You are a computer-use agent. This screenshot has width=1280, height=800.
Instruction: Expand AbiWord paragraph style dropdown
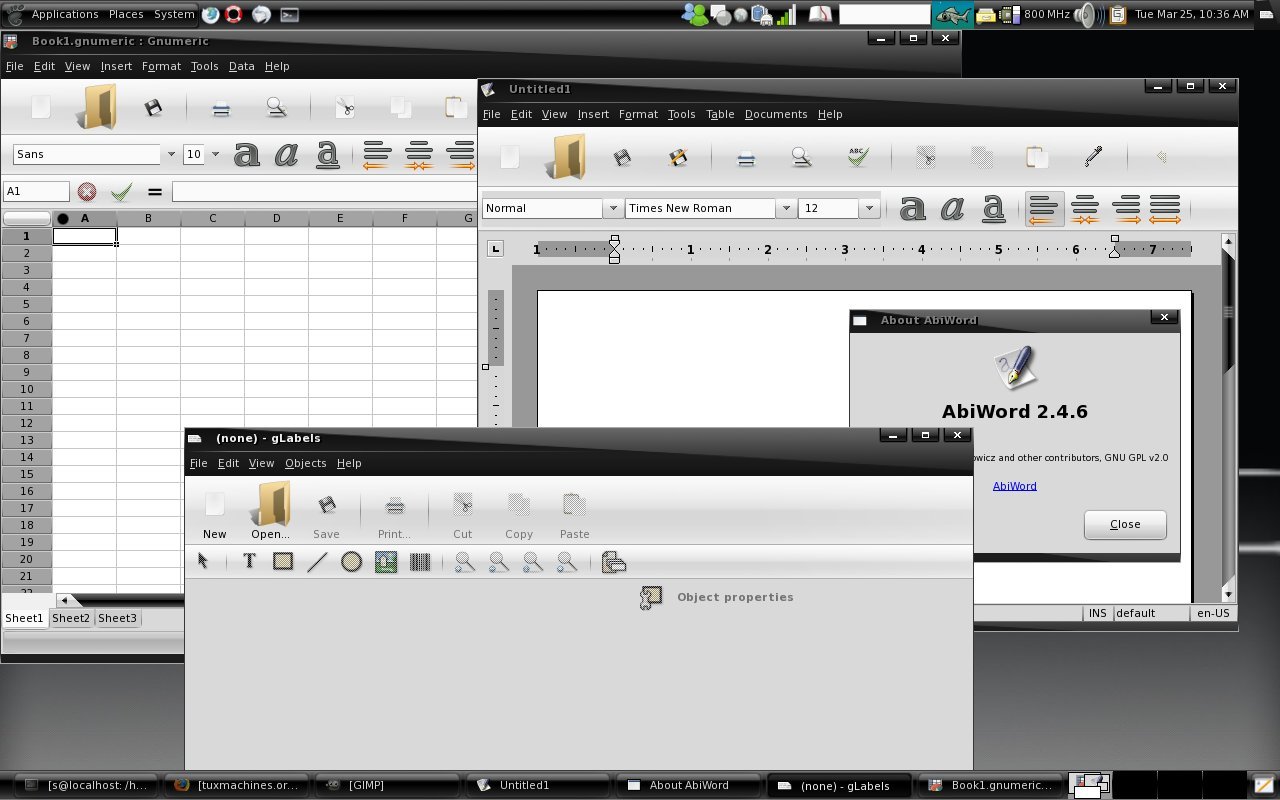(x=612, y=208)
